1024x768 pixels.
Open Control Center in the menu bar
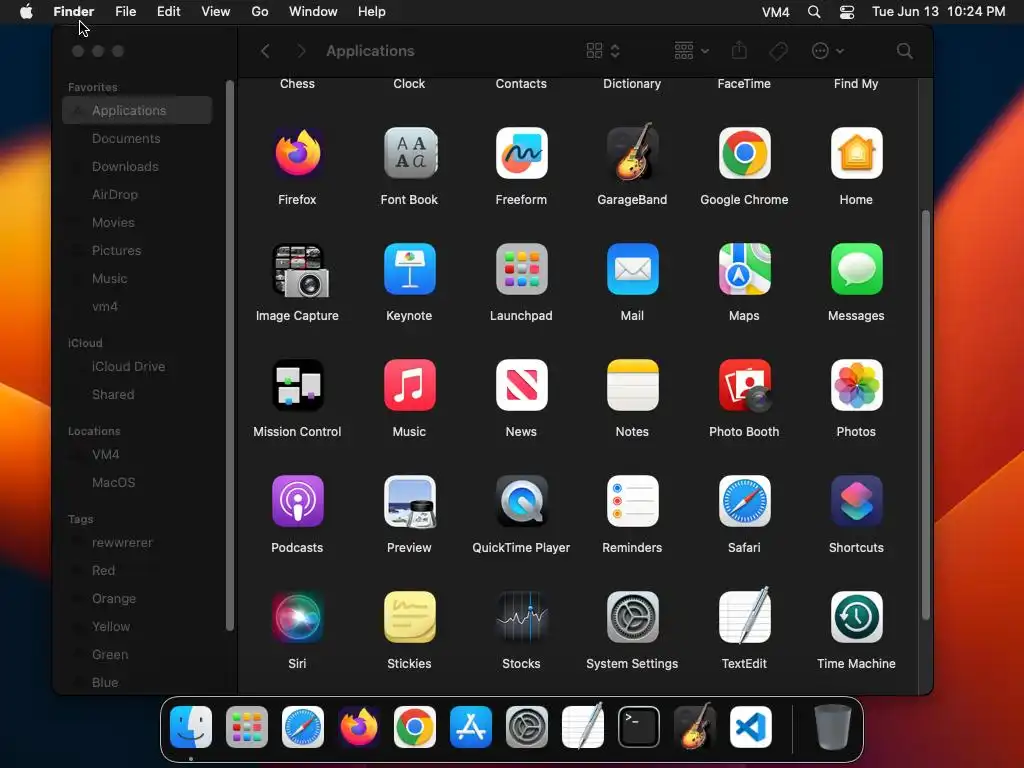(847, 12)
